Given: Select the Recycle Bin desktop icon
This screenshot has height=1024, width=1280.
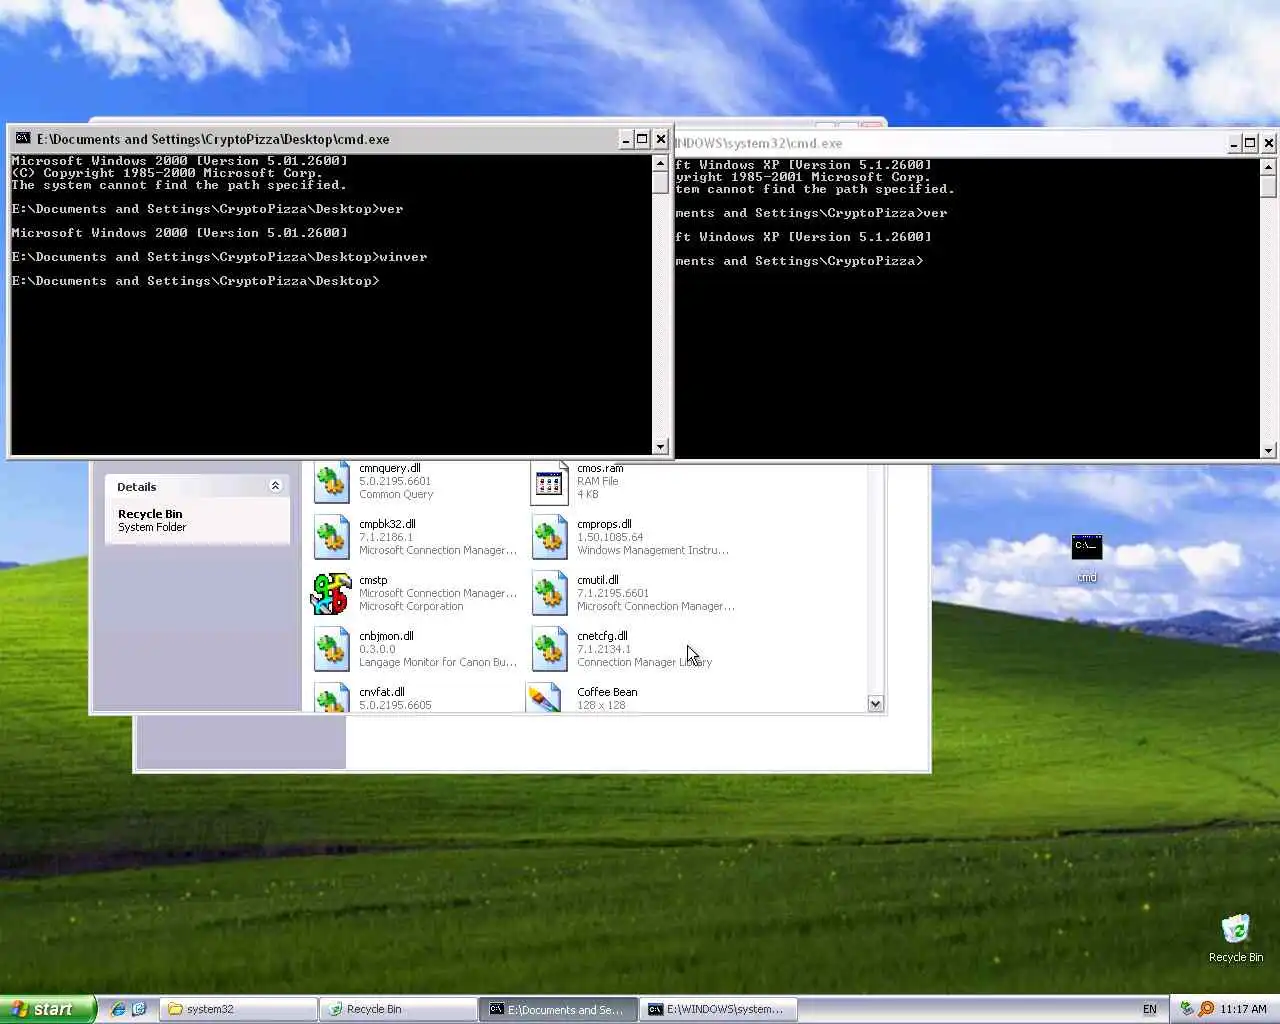Looking at the screenshot, I should click(1236, 929).
